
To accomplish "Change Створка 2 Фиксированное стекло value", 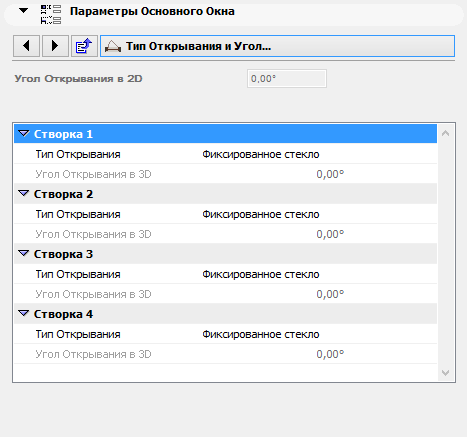I will 261,214.
